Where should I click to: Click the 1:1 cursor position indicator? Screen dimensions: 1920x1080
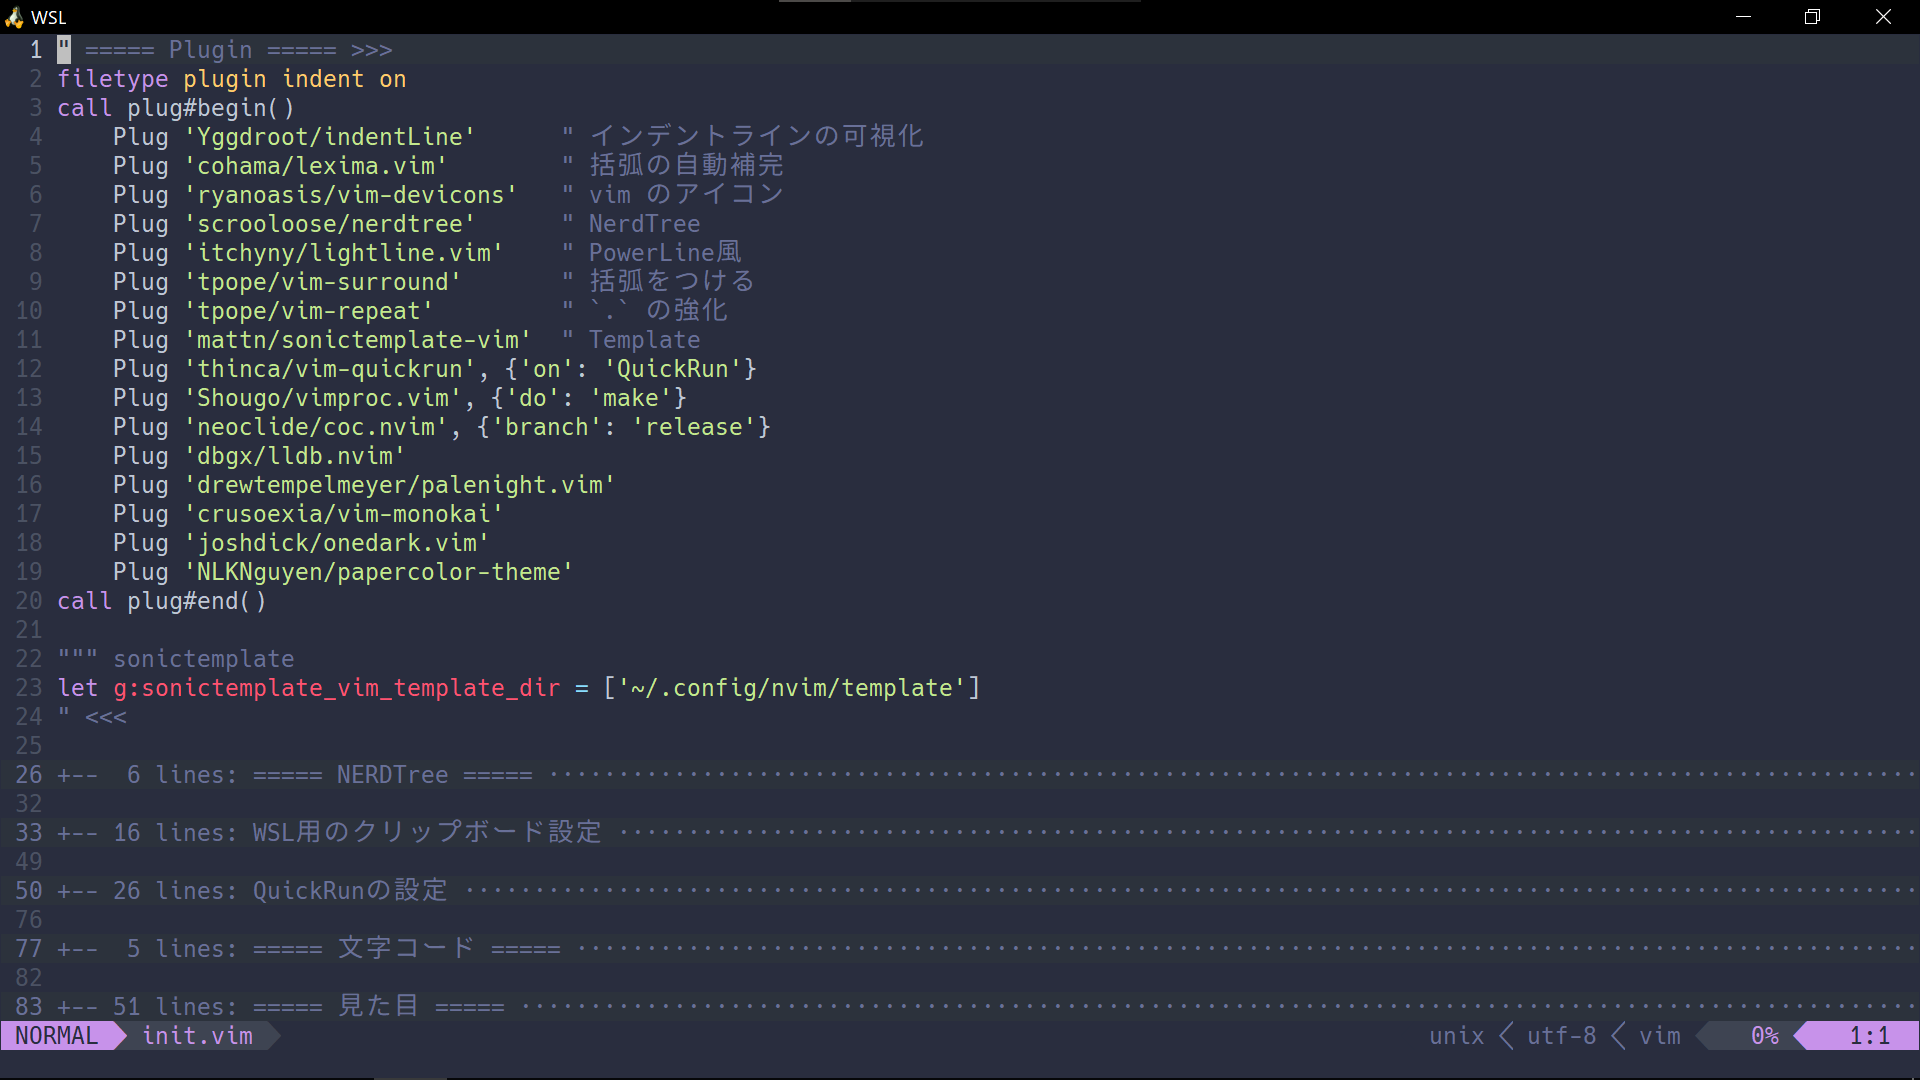tap(1869, 1036)
